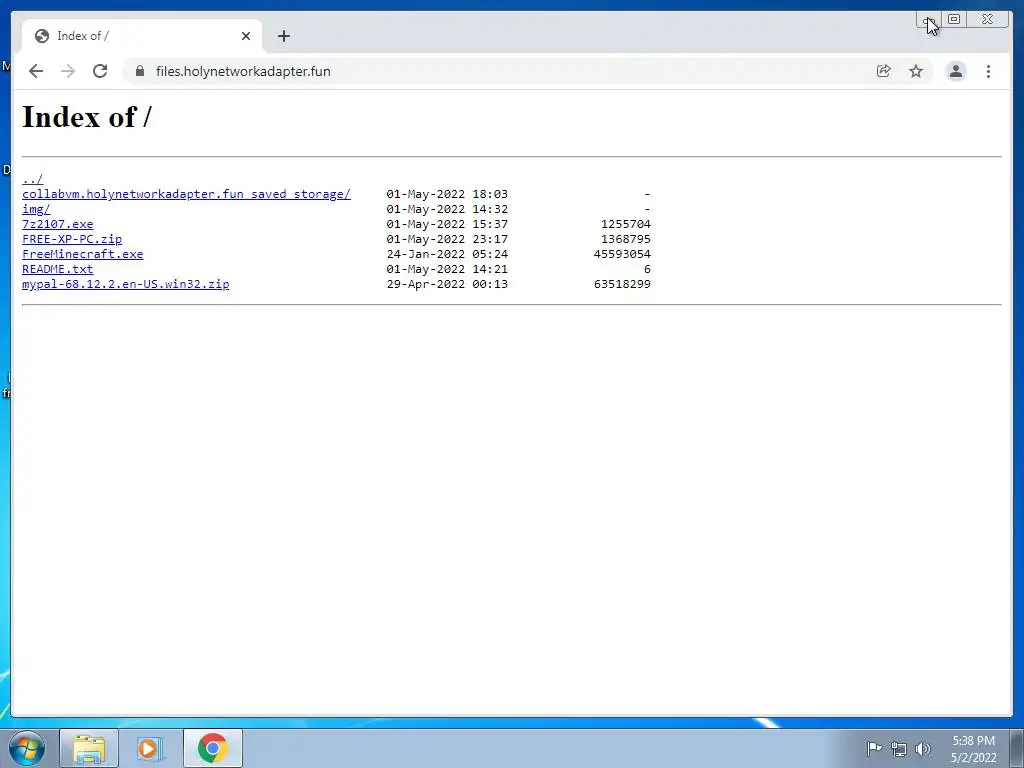Share this page using share icon
Viewport: 1024px width, 768px height.
(x=884, y=71)
